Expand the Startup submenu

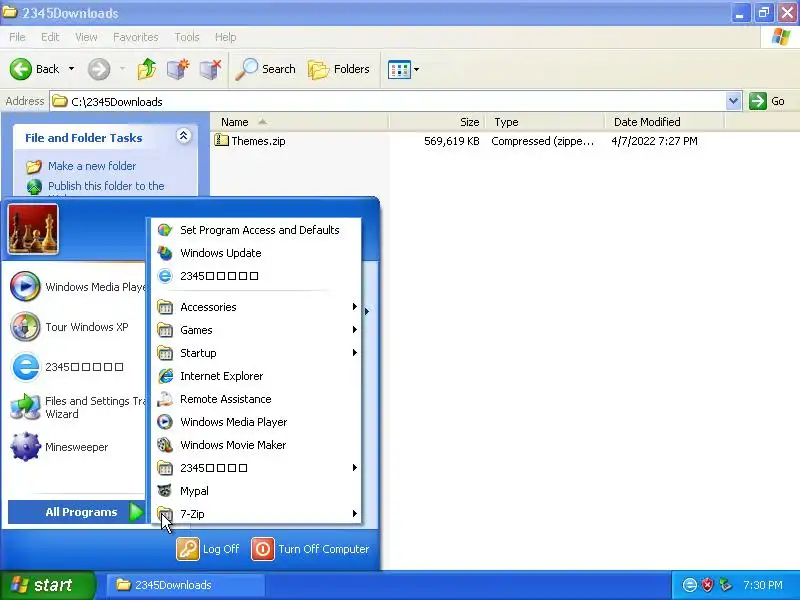tap(256, 353)
